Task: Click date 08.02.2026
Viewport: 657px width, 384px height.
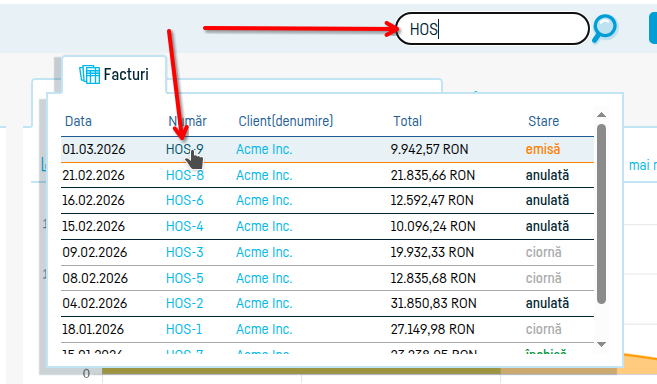Action: [x=95, y=278]
